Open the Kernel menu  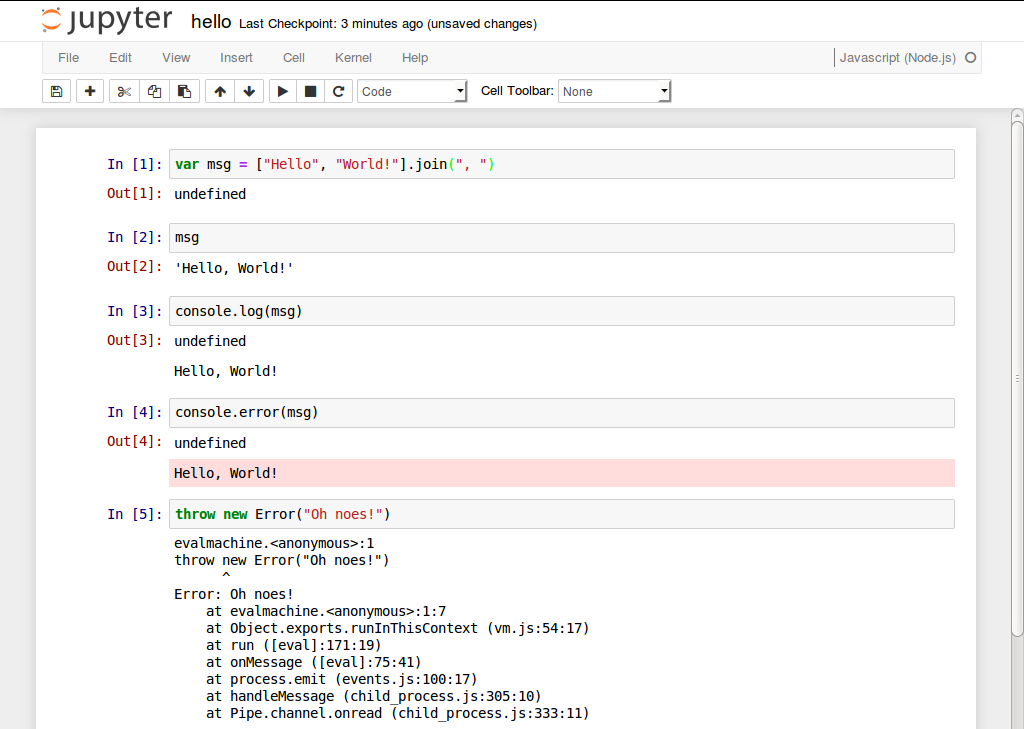tap(353, 58)
